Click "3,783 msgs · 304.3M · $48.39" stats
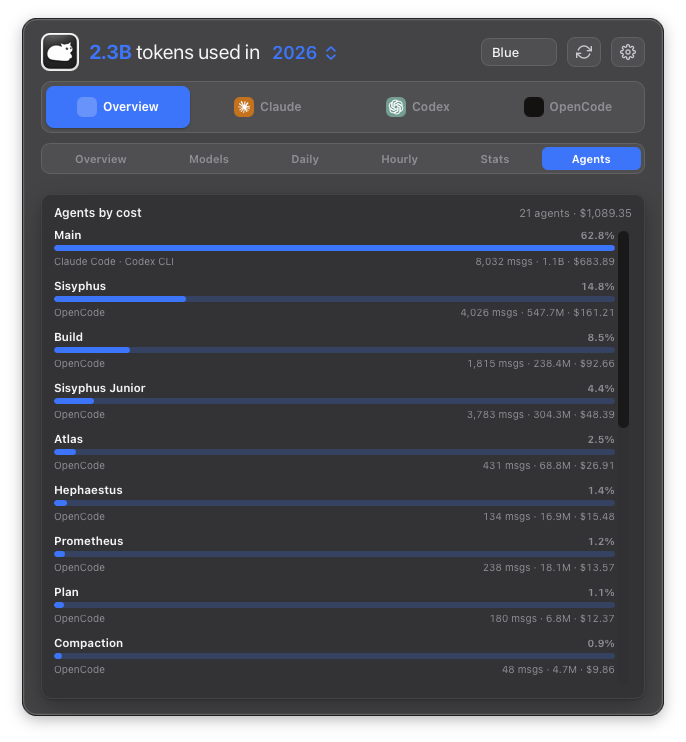686x742 pixels. (x=541, y=415)
